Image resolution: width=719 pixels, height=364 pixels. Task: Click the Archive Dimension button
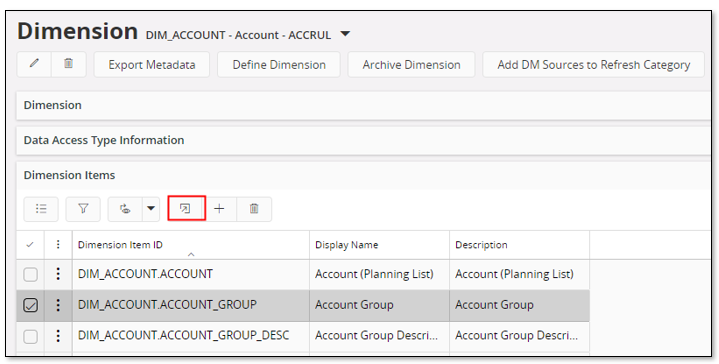[411, 65]
